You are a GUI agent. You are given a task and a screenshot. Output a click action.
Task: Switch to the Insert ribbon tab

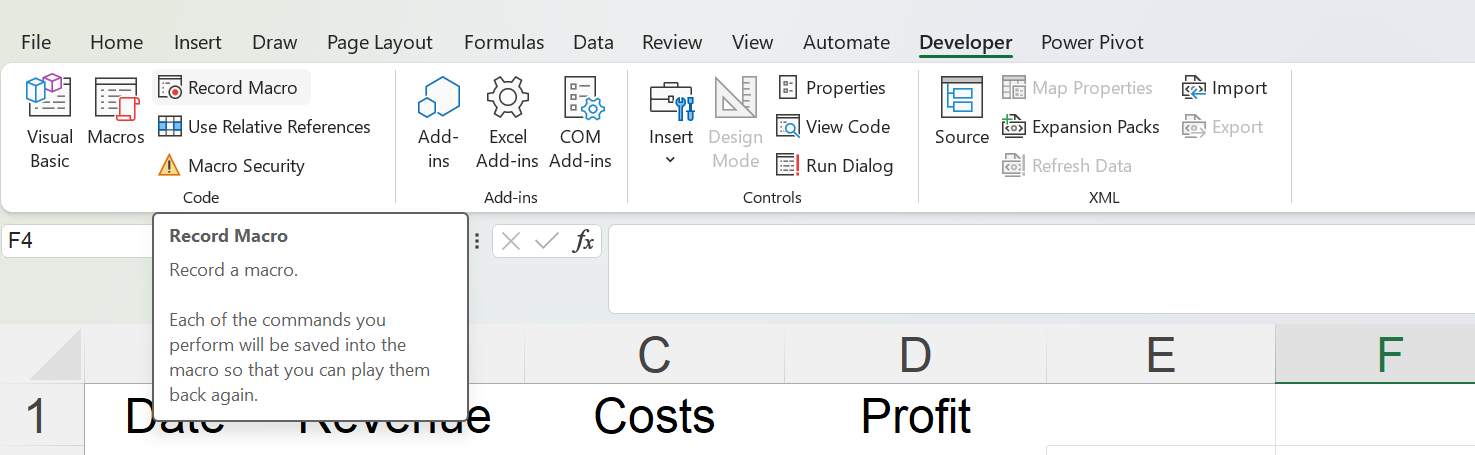click(x=198, y=42)
